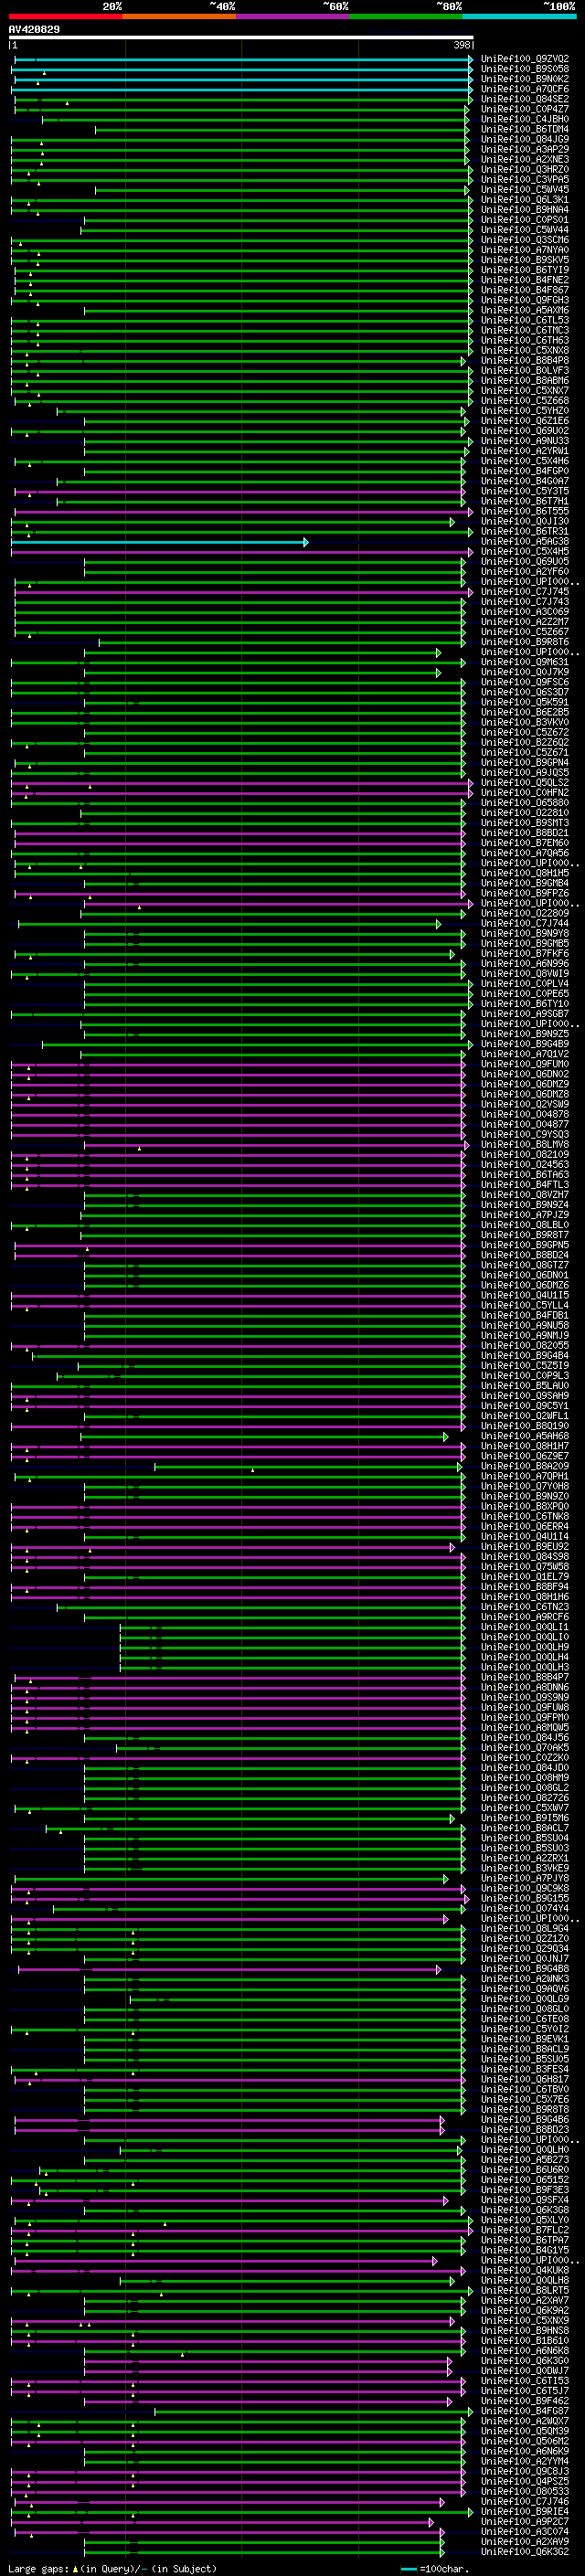Select label UniRef100_B3VKV0

[x=525, y=723]
